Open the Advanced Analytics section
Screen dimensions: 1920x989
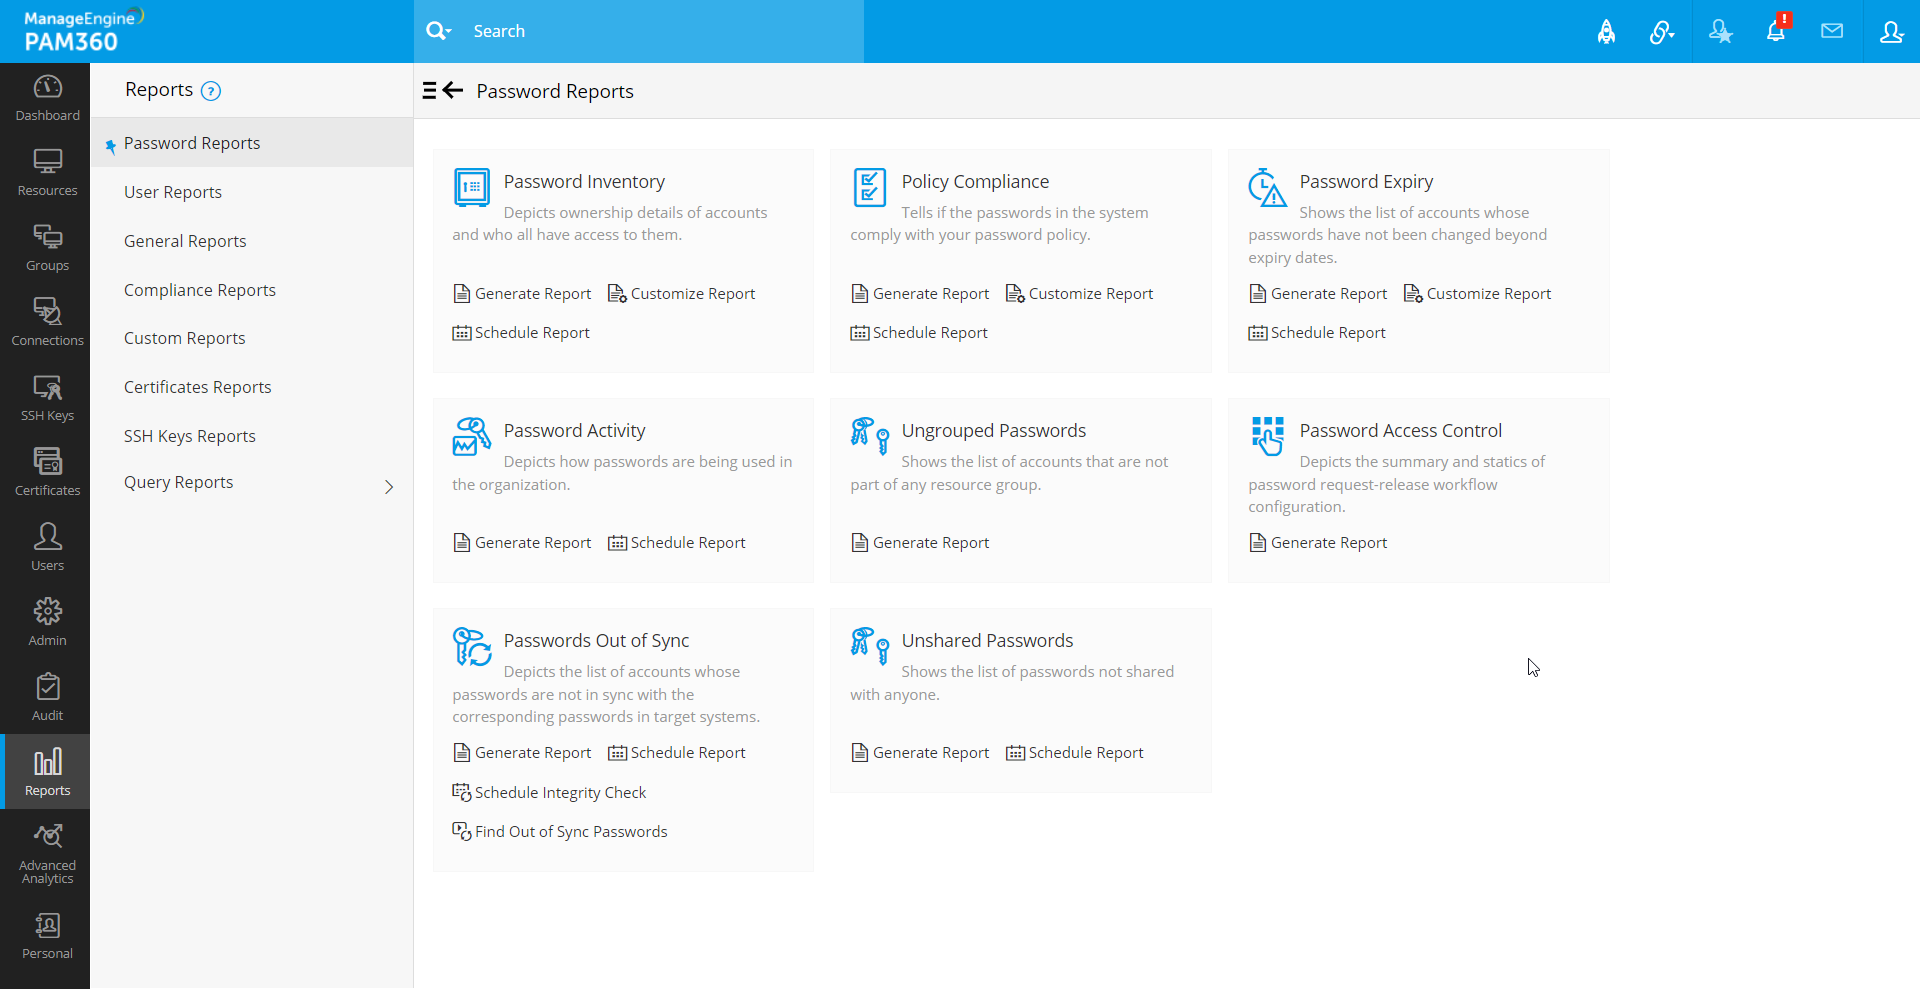[x=47, y=854]
